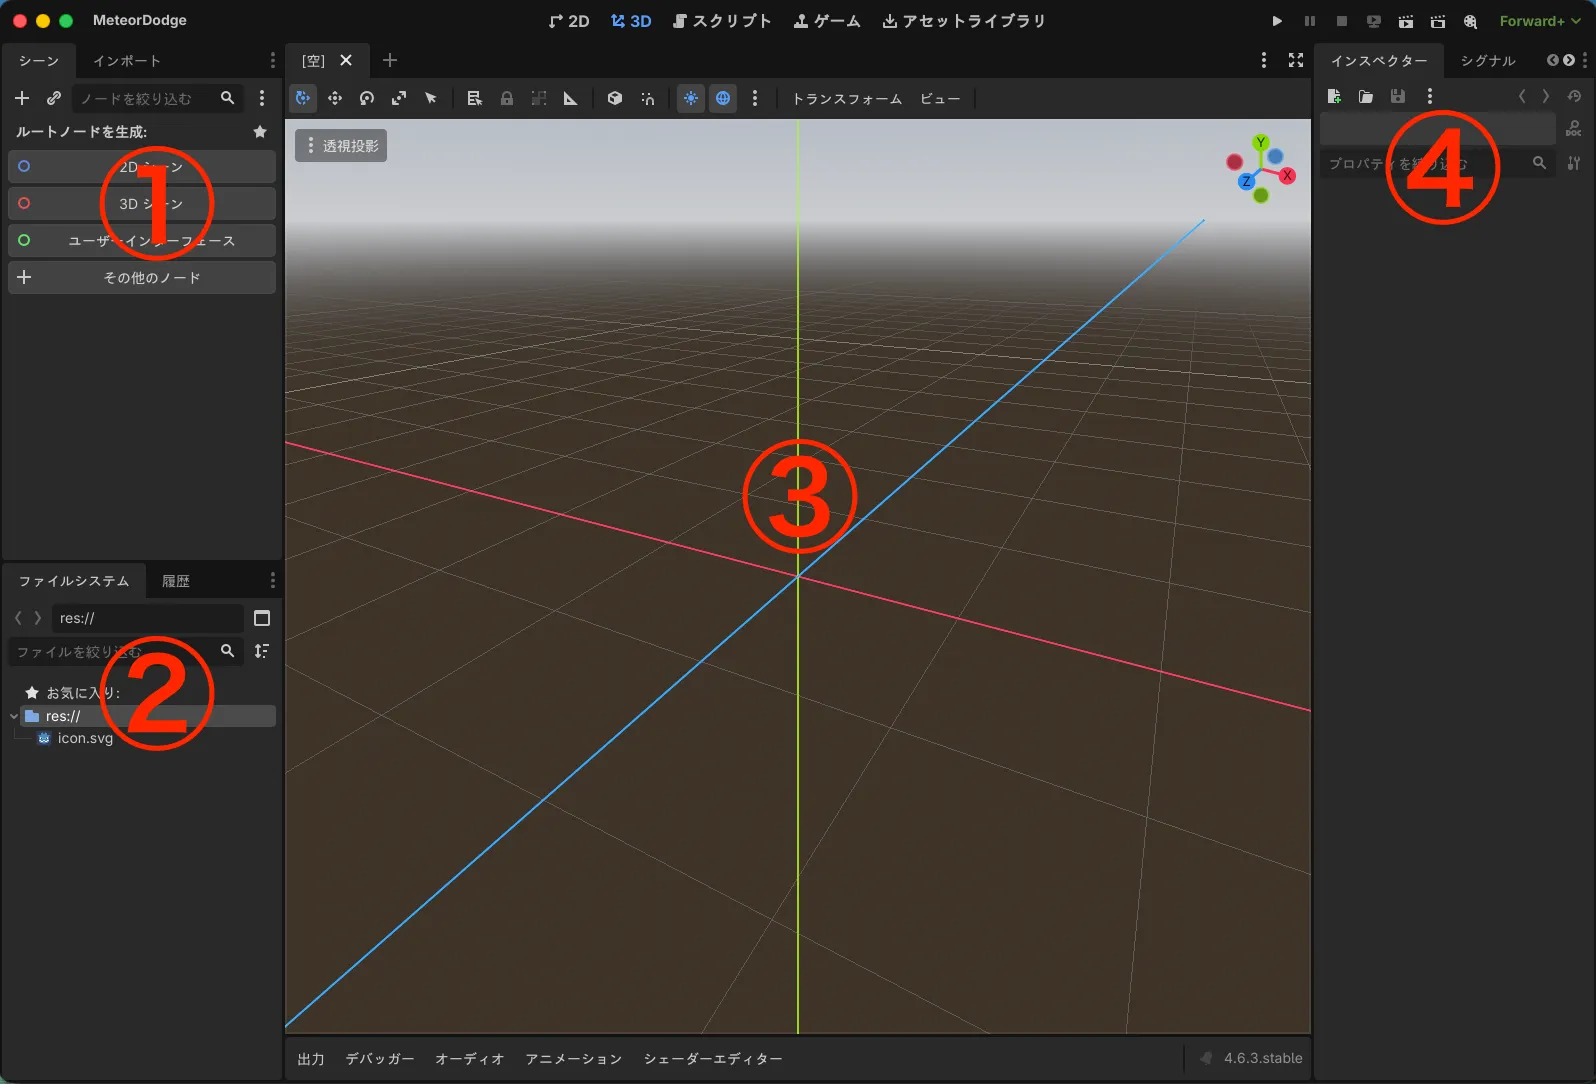Screen dimensions: 1596x1084
Task: Run the project with the play icon
Action: [1277, 21]
